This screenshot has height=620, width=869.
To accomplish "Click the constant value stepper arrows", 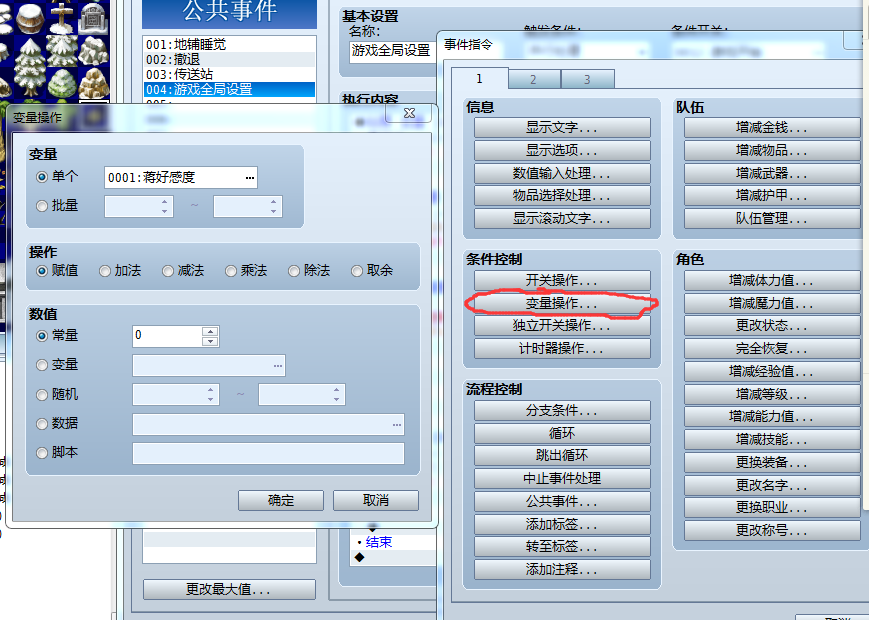I will 210,336.
